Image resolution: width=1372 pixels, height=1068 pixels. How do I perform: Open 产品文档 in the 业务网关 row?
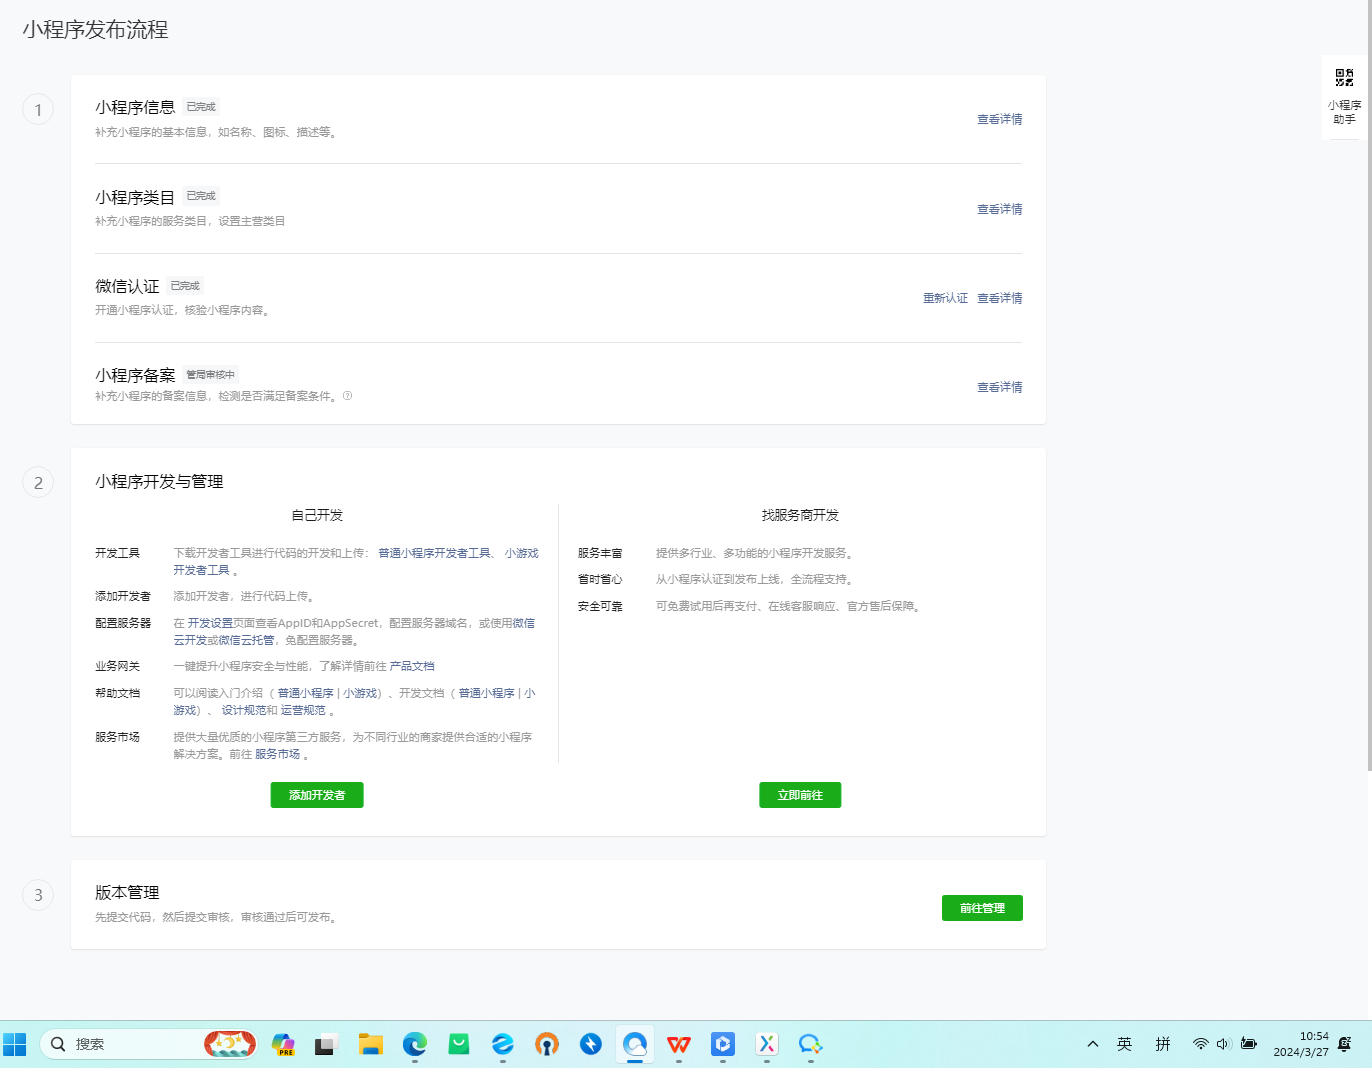click(x=412, y=666)
